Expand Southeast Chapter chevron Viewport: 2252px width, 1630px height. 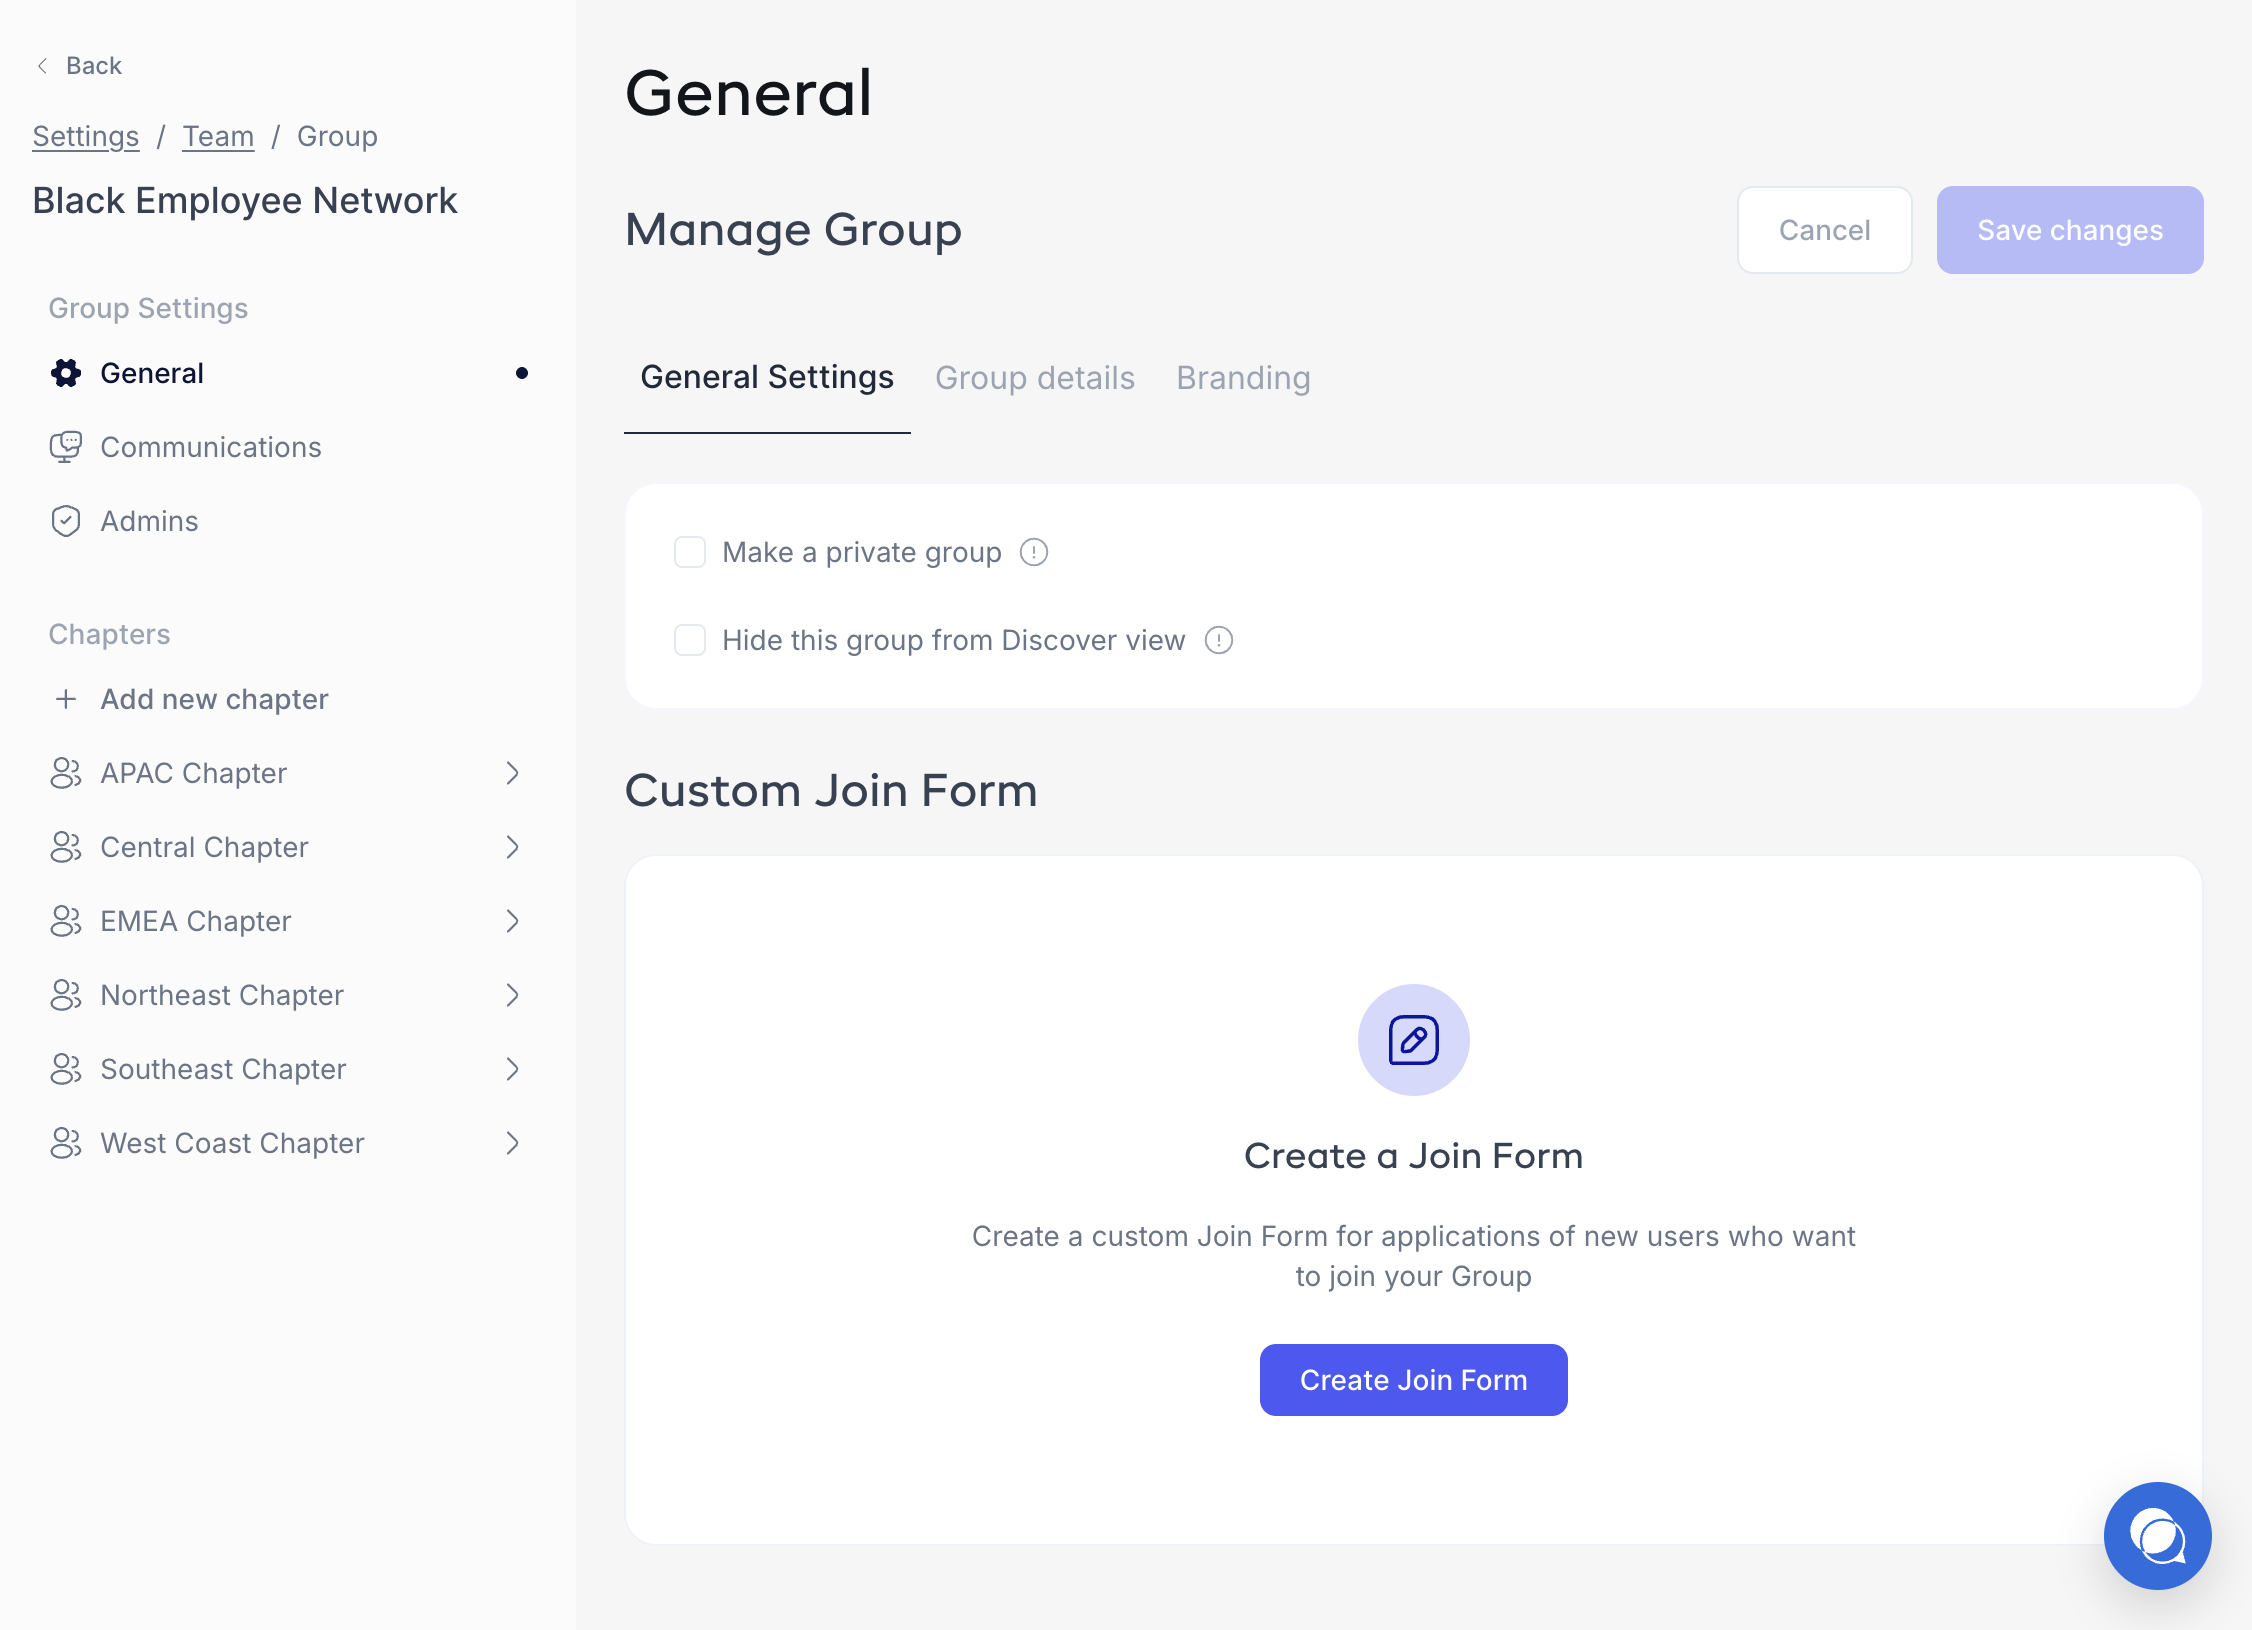[x=513, y=1069]
